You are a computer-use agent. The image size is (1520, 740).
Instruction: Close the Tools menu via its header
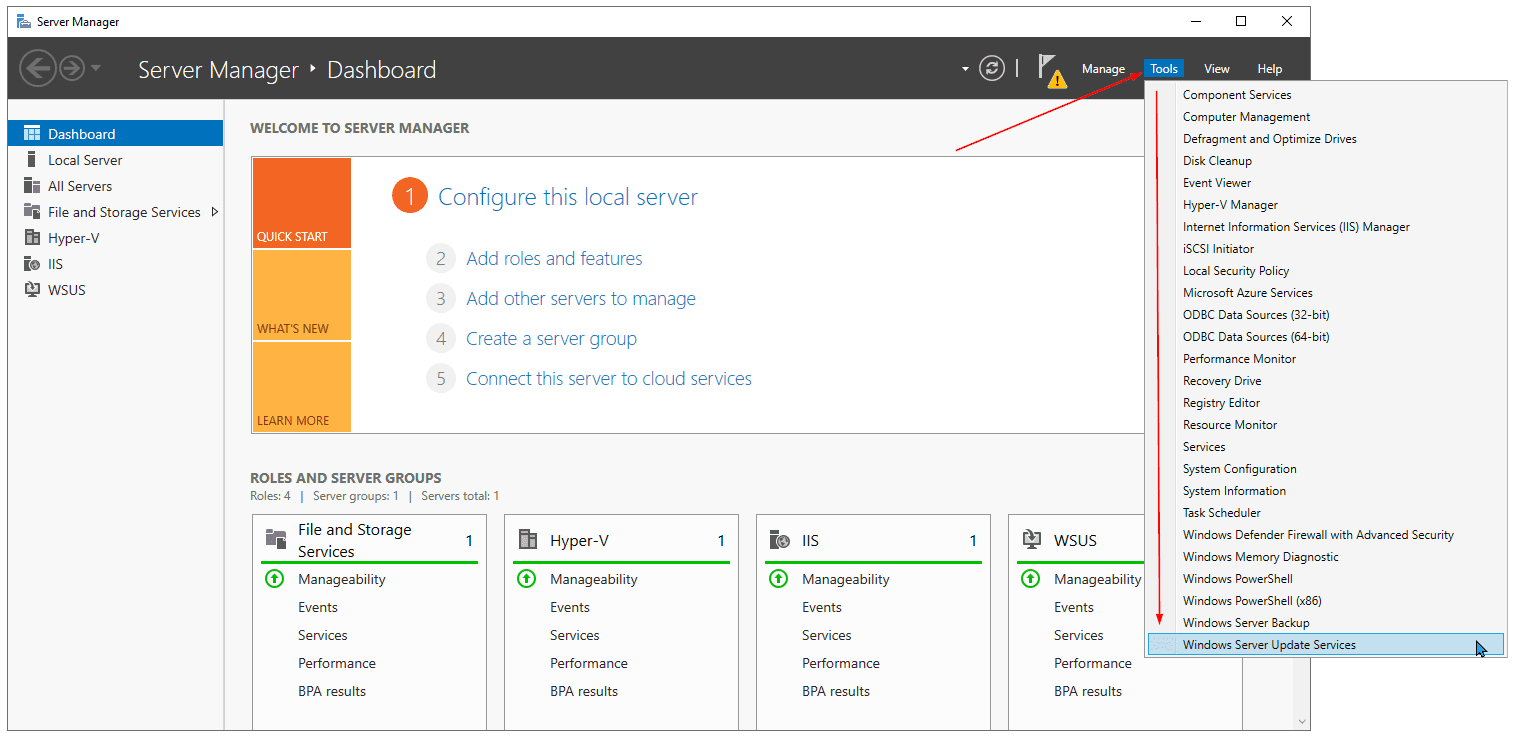1164,69
